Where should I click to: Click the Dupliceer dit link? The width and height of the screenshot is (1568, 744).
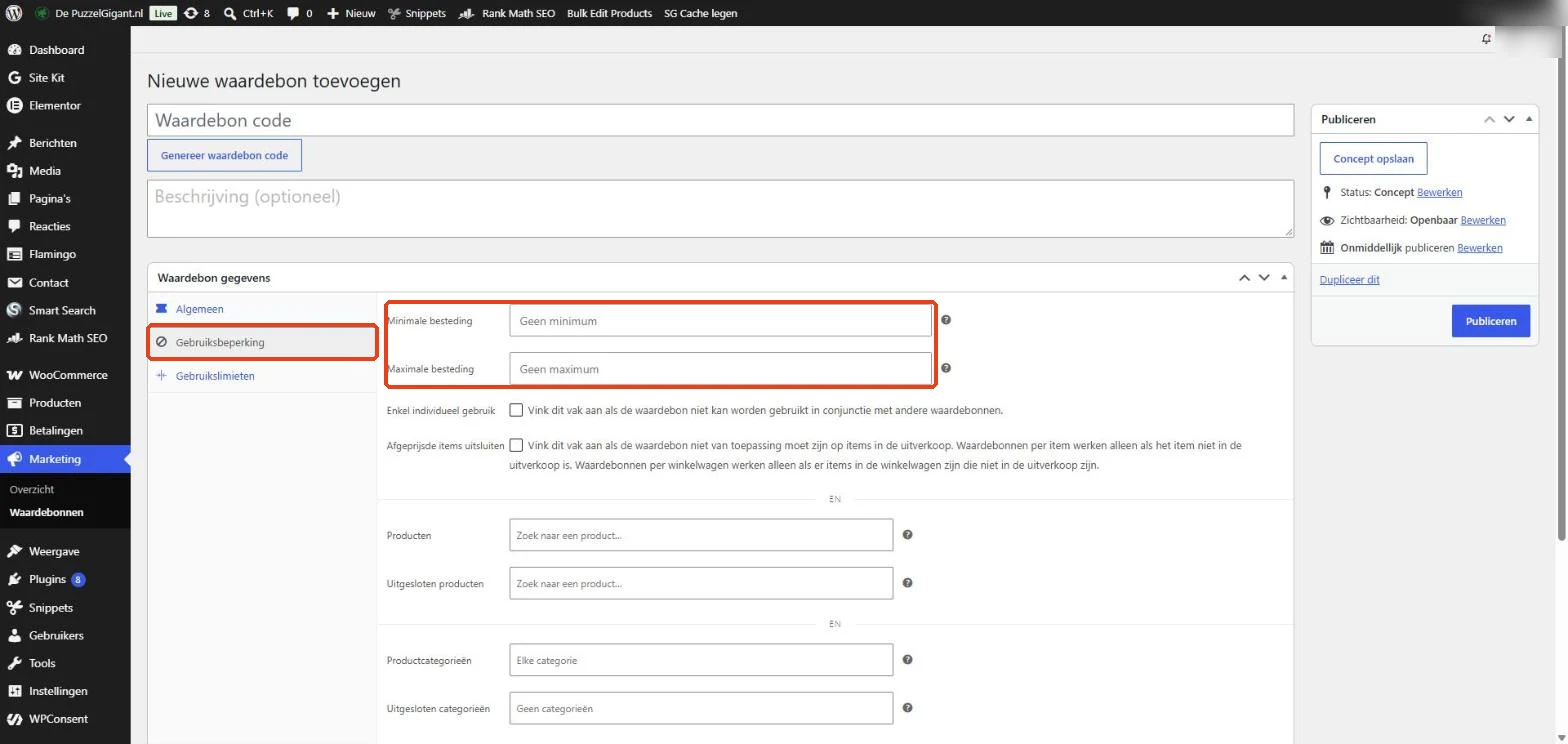[x=1350, y=280]
